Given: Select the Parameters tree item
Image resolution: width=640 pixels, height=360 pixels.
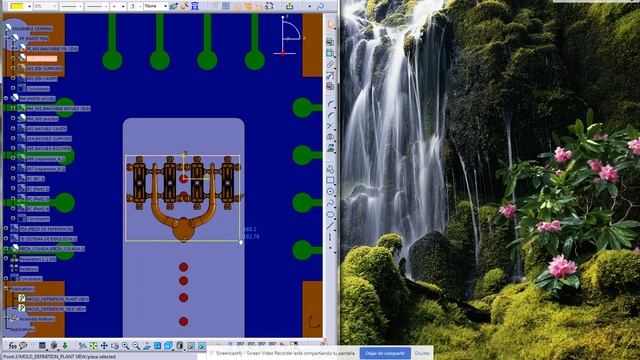Looking at the screenshot, I should pyautogui.click(x=38, y=259).
